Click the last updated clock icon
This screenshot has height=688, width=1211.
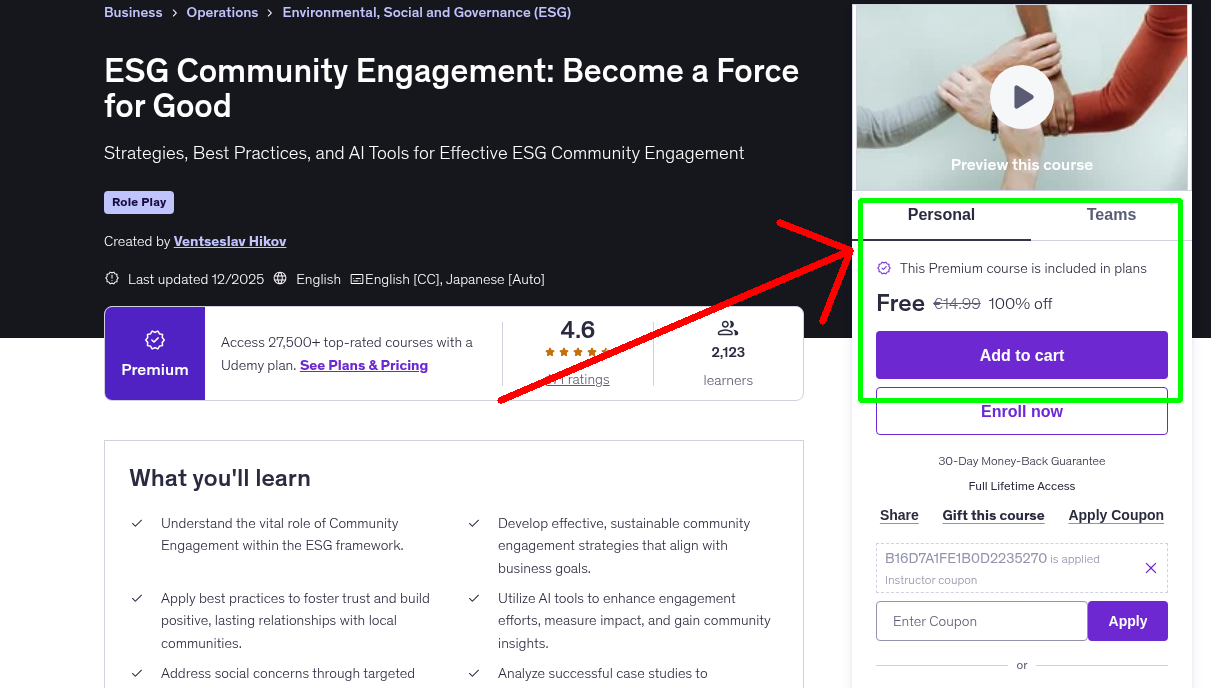pos(111,278)
